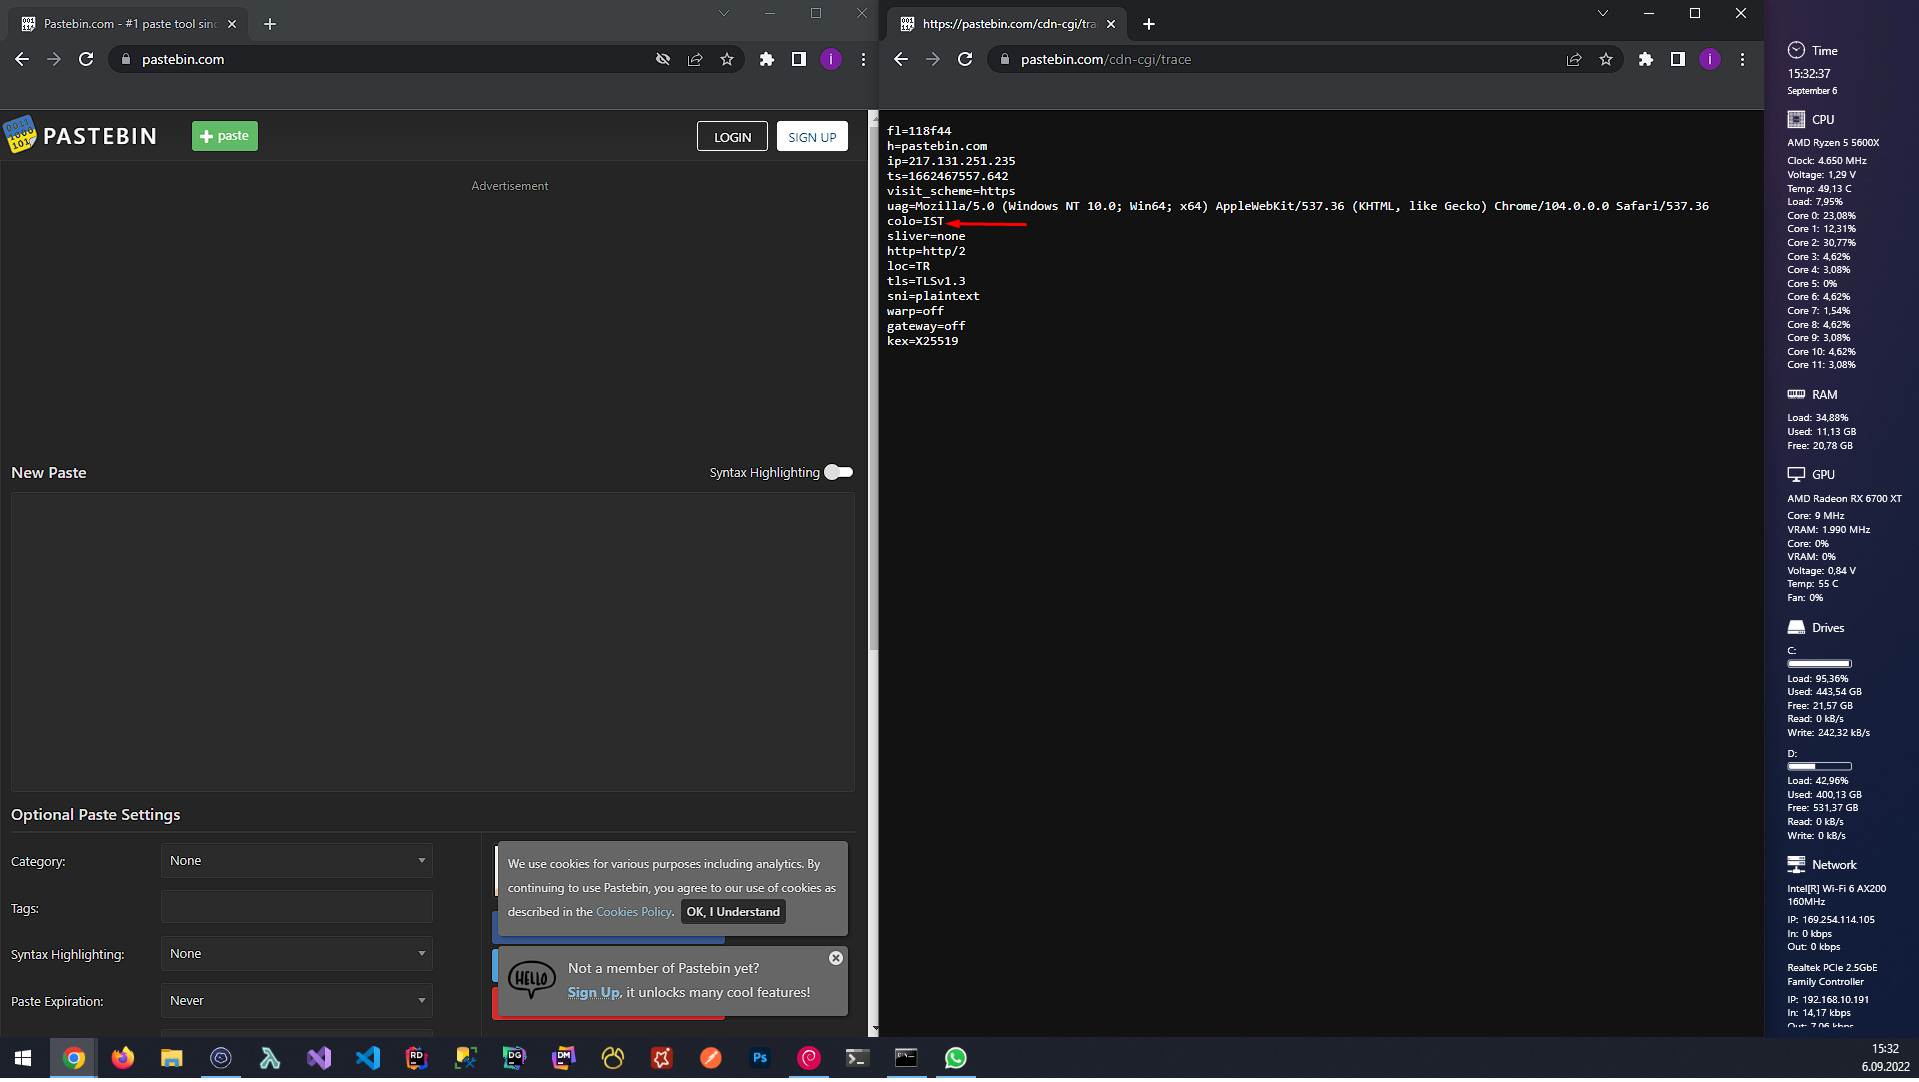
Task: Close the cdn-cgi/trace tab
Action: point(1111,24)
